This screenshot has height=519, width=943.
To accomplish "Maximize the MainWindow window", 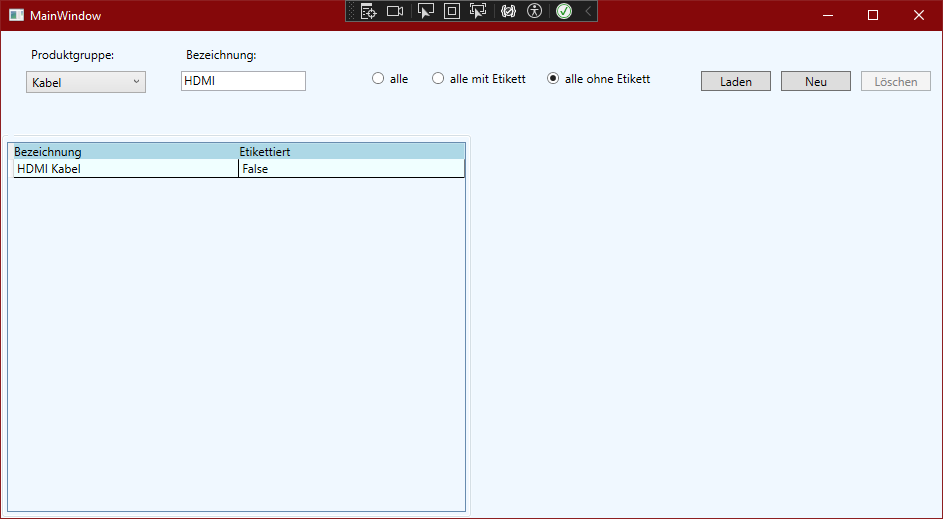I will click(873, 15).
